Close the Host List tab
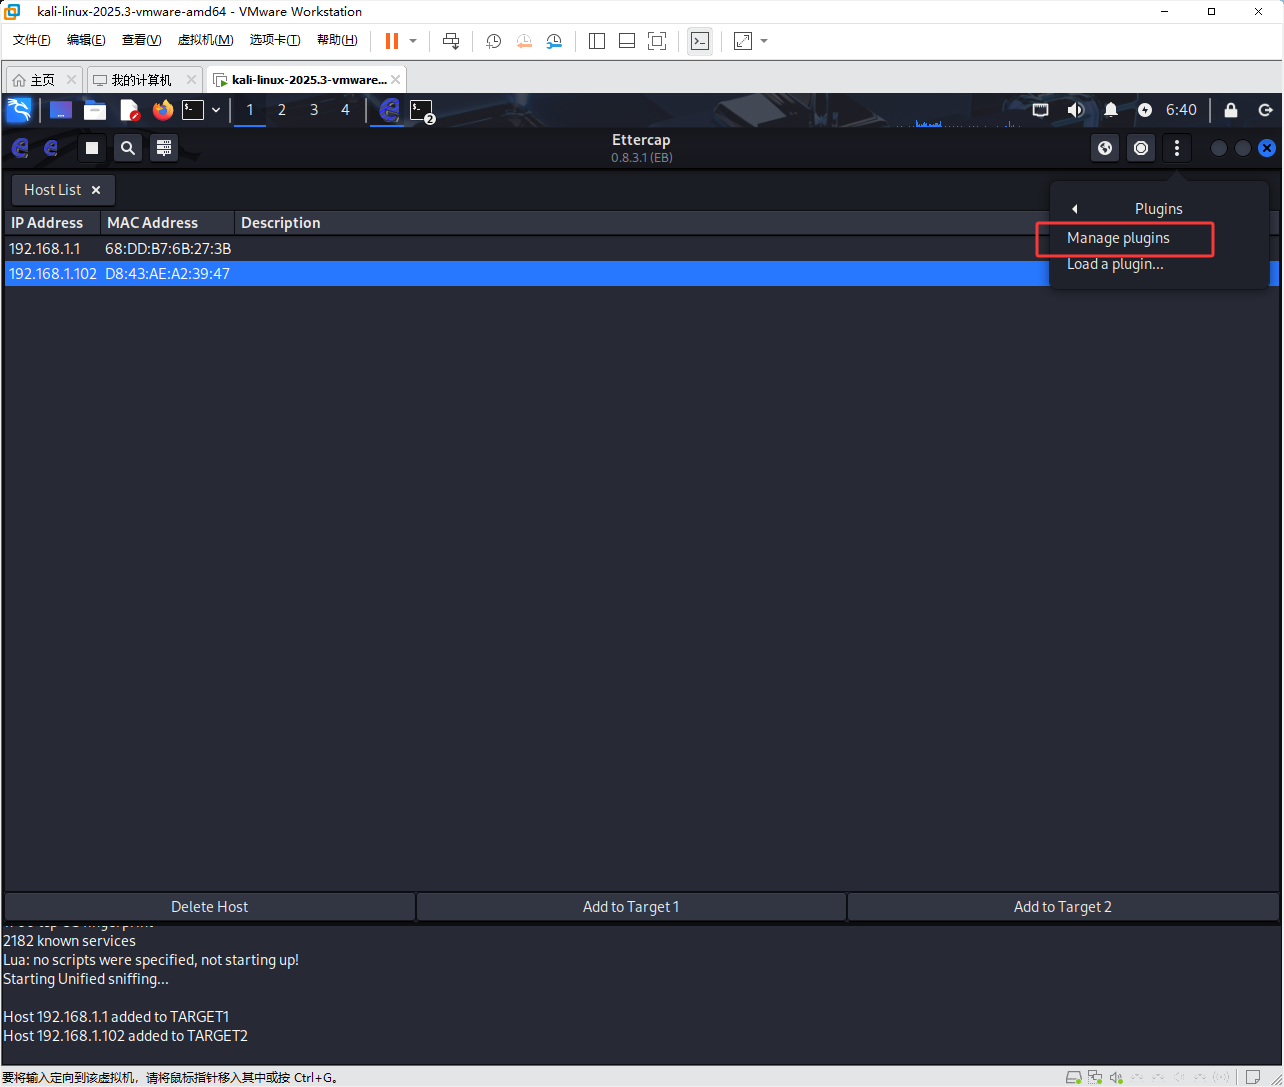Screen dimensions: 1284x1087 pos(96,189)
